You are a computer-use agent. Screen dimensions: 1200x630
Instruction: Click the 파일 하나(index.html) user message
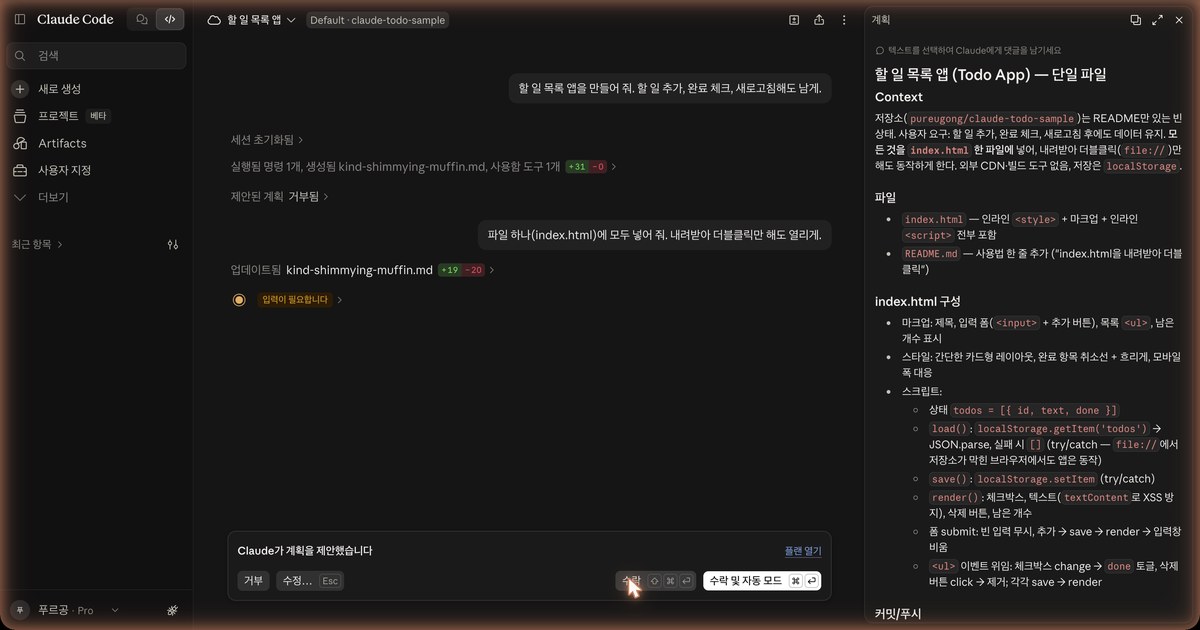click(x=654, y=236)
